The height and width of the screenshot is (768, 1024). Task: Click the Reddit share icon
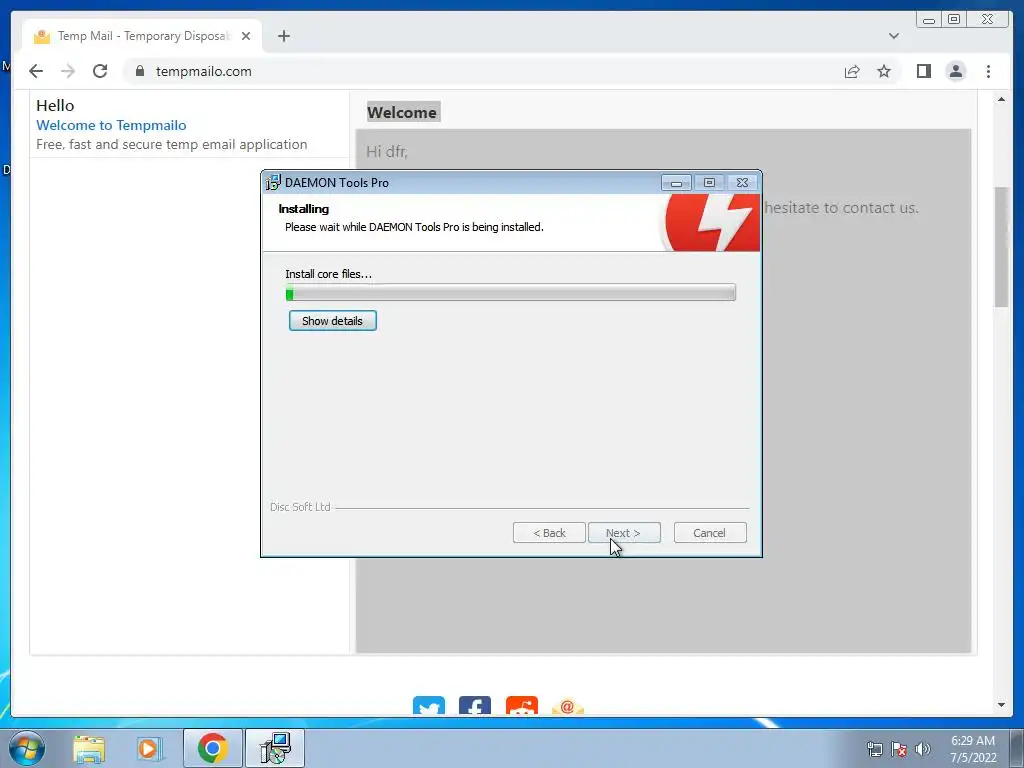(x=522, y=705)
